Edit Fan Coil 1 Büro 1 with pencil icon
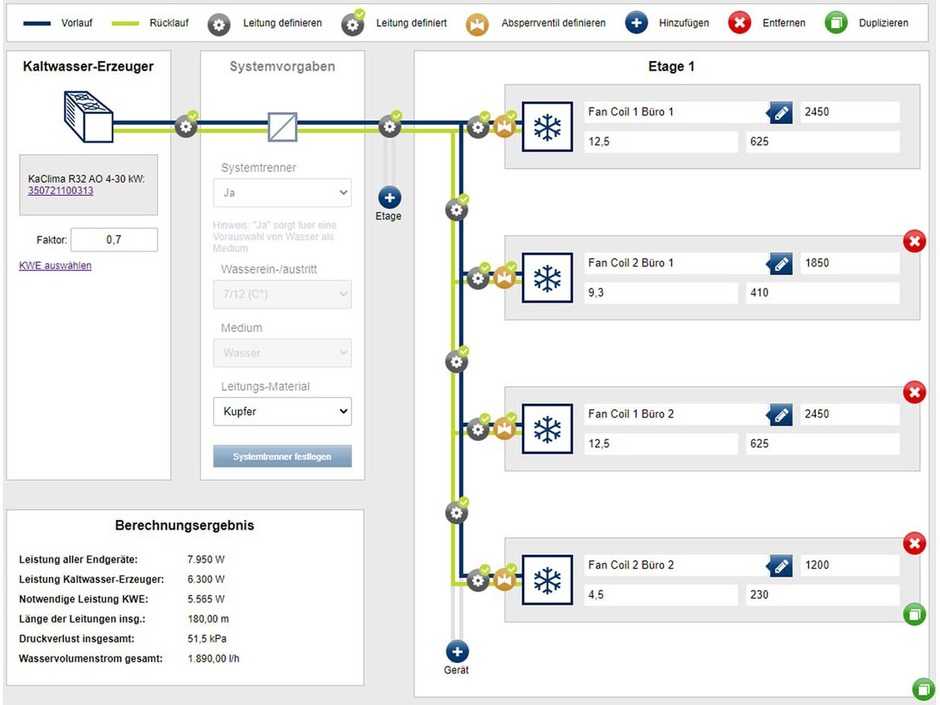The image size is (940, 705). pyautogui.click(x=780, y=113)
